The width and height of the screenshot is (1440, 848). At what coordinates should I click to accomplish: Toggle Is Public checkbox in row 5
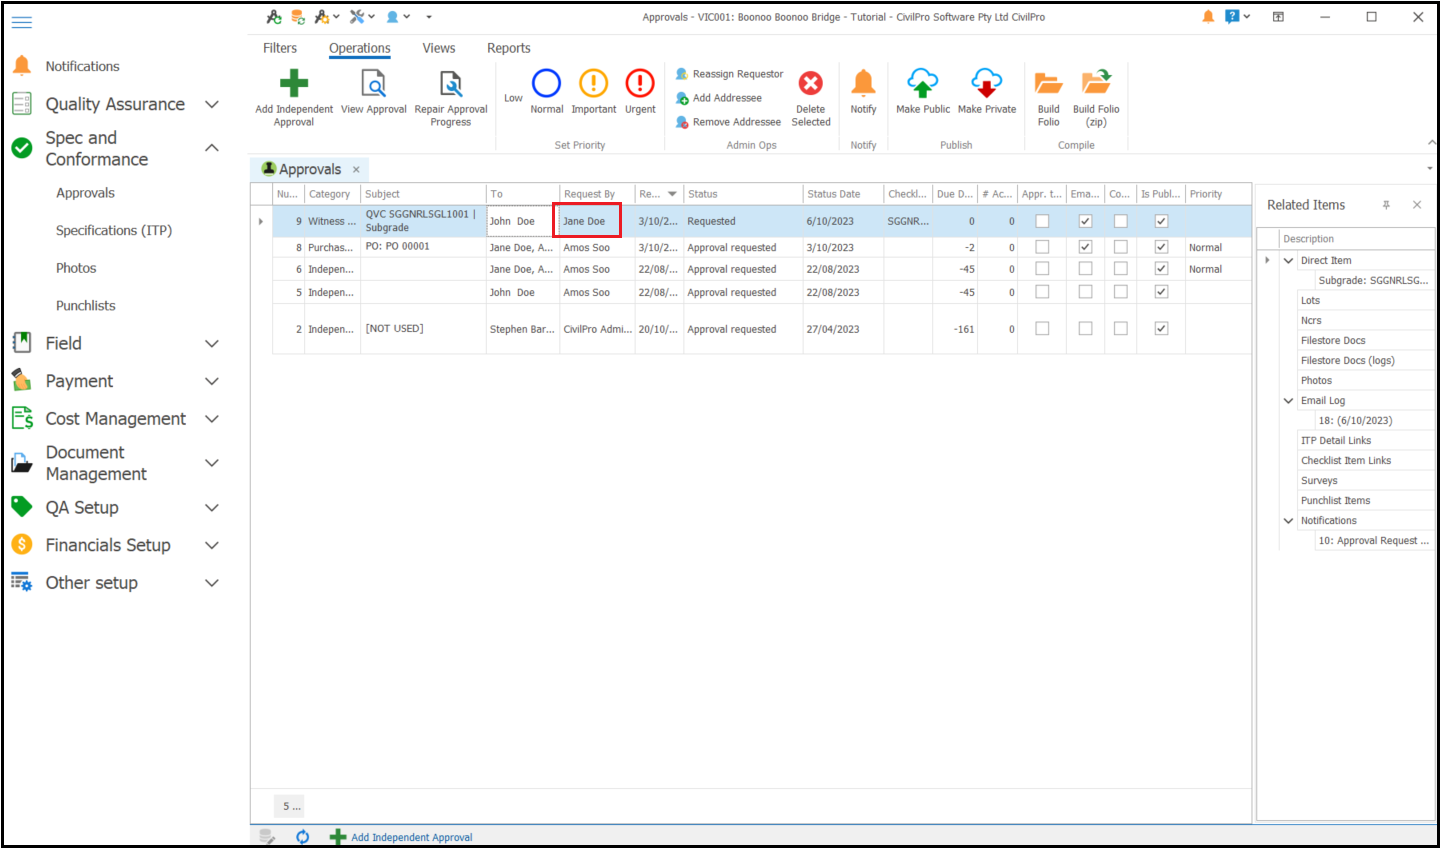click(x=1161, y=292)
